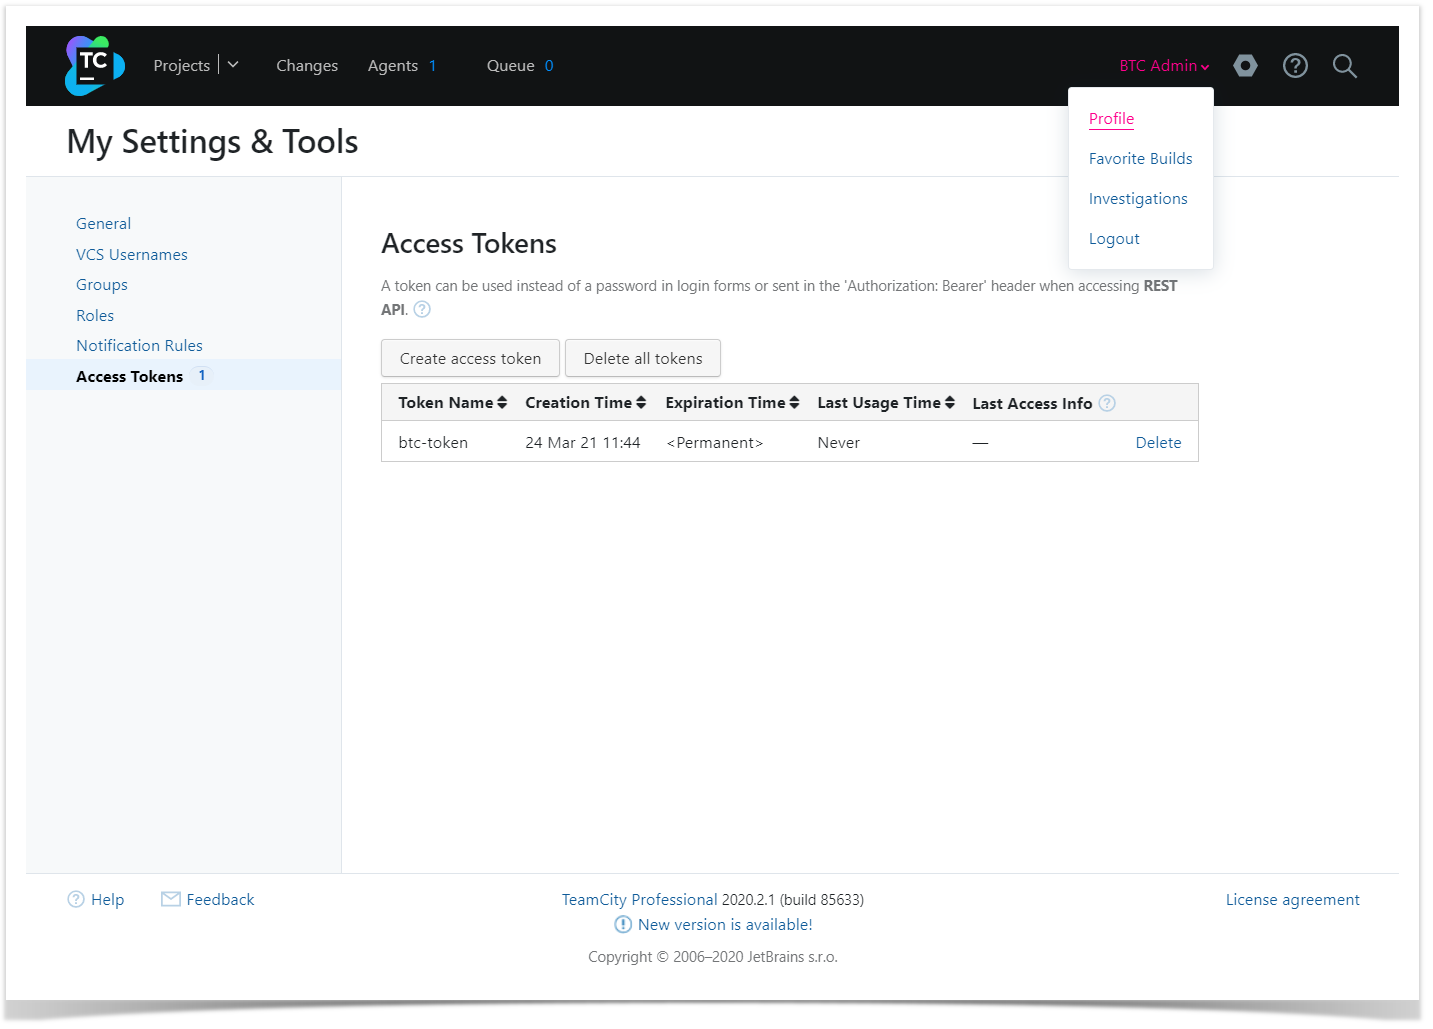The image size is (1433, 1029).
Task: Open the help question mark icon in header
Action: [1295, 66]
